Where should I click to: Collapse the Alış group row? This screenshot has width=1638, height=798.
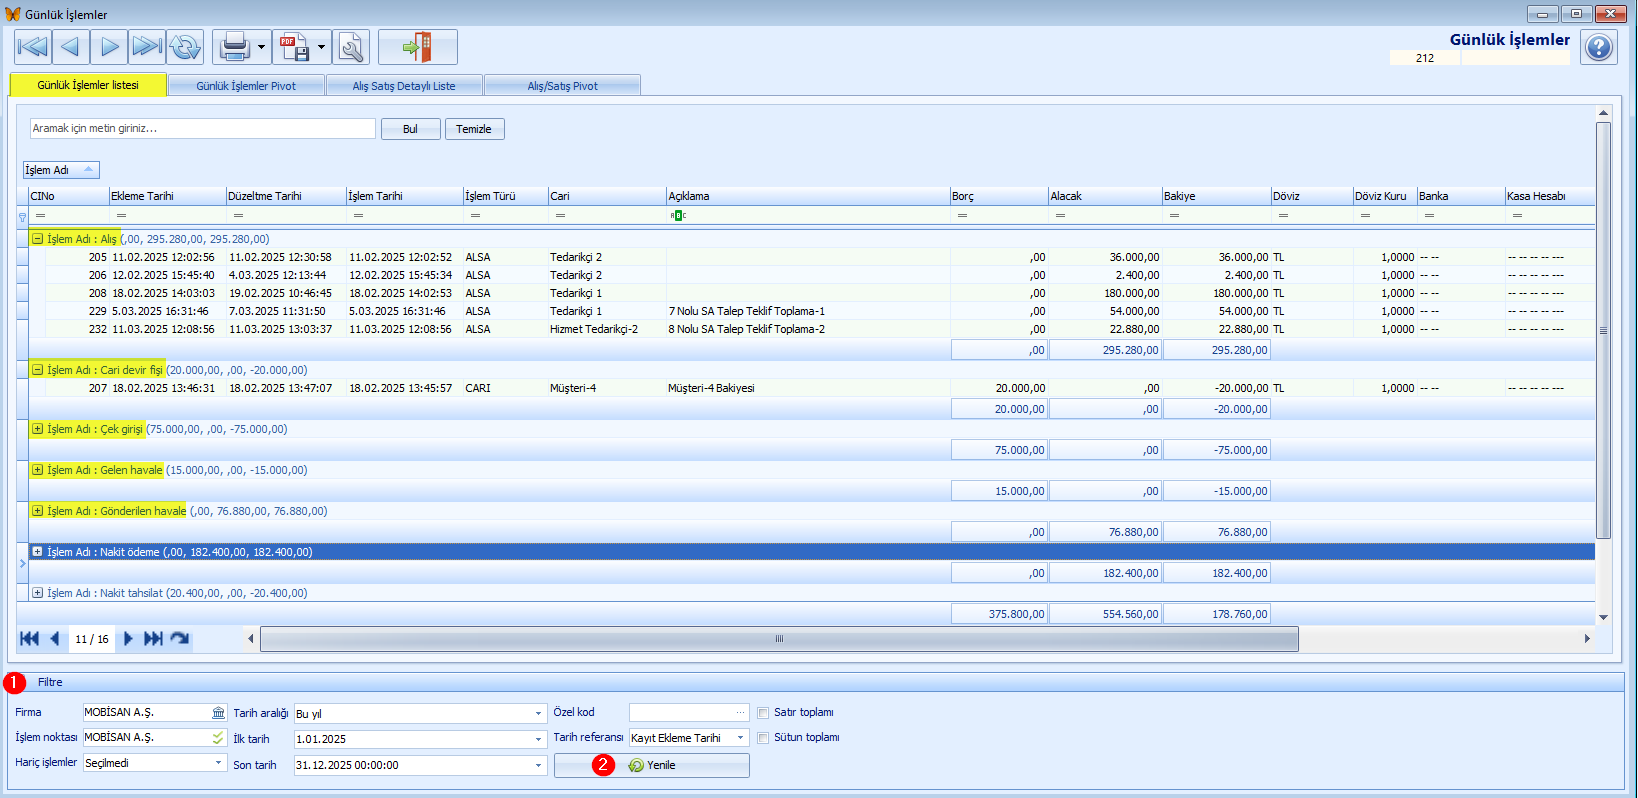pos(37,239)
